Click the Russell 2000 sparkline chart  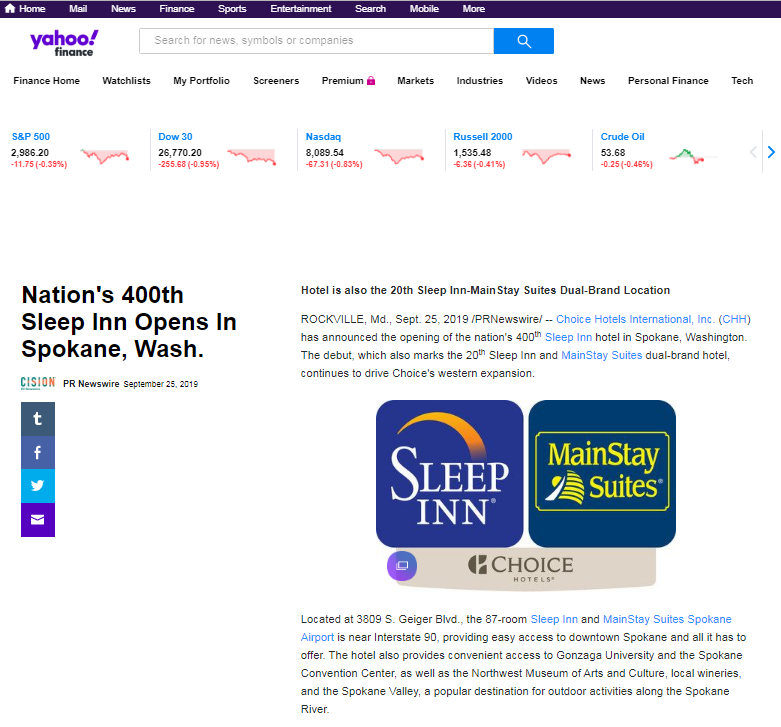pyautogui.click(x=546, y=156)
